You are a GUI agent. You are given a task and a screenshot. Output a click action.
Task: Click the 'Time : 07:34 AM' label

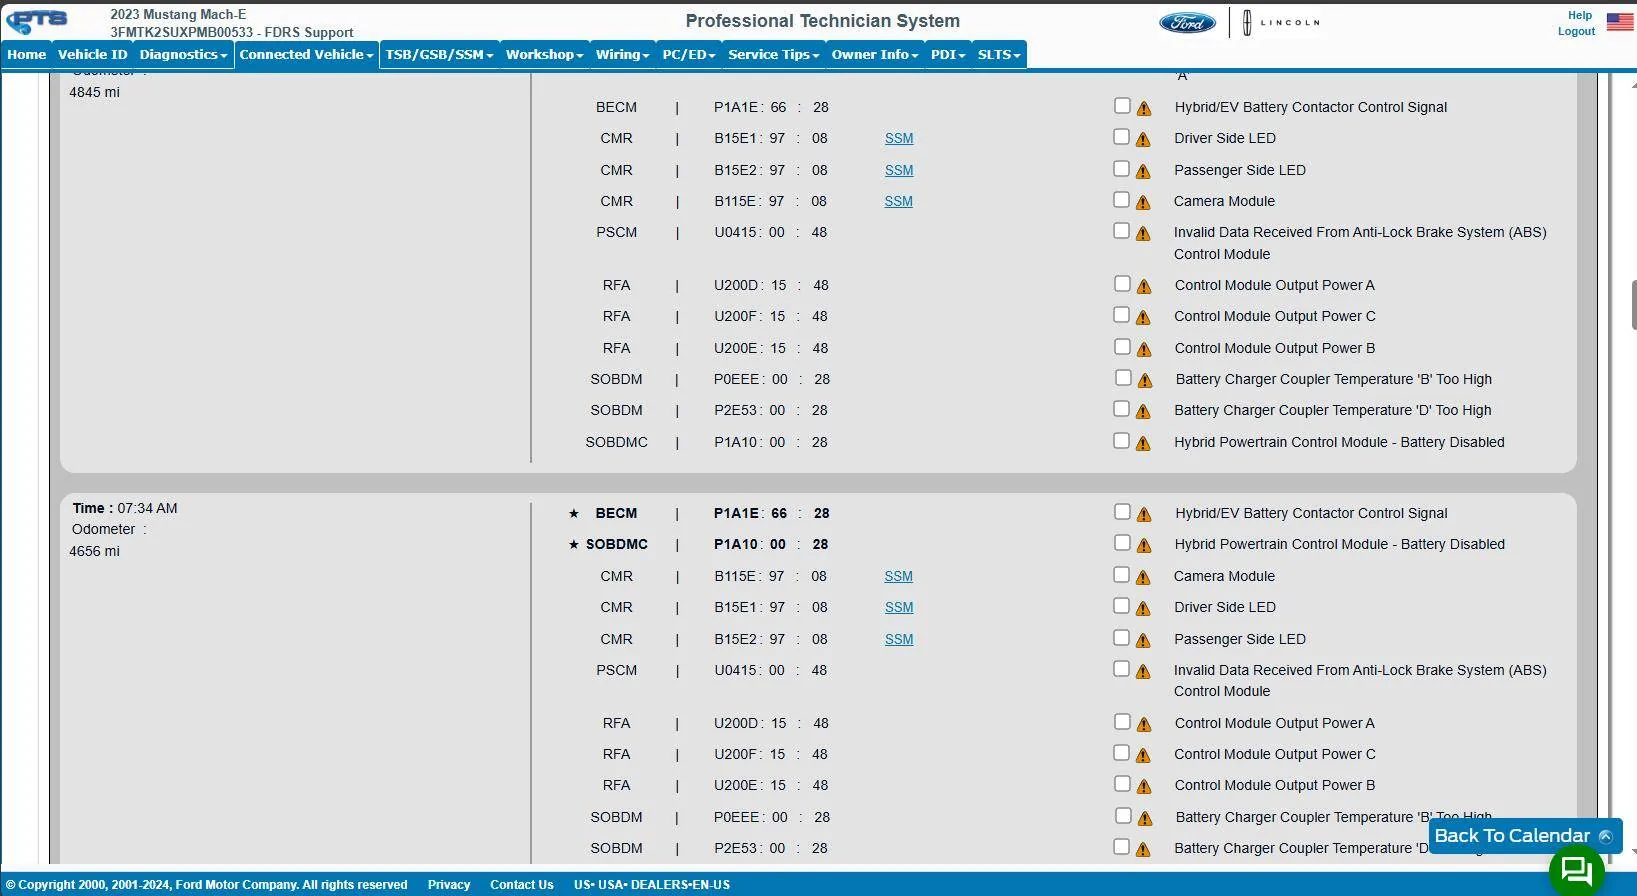point(125,509)
